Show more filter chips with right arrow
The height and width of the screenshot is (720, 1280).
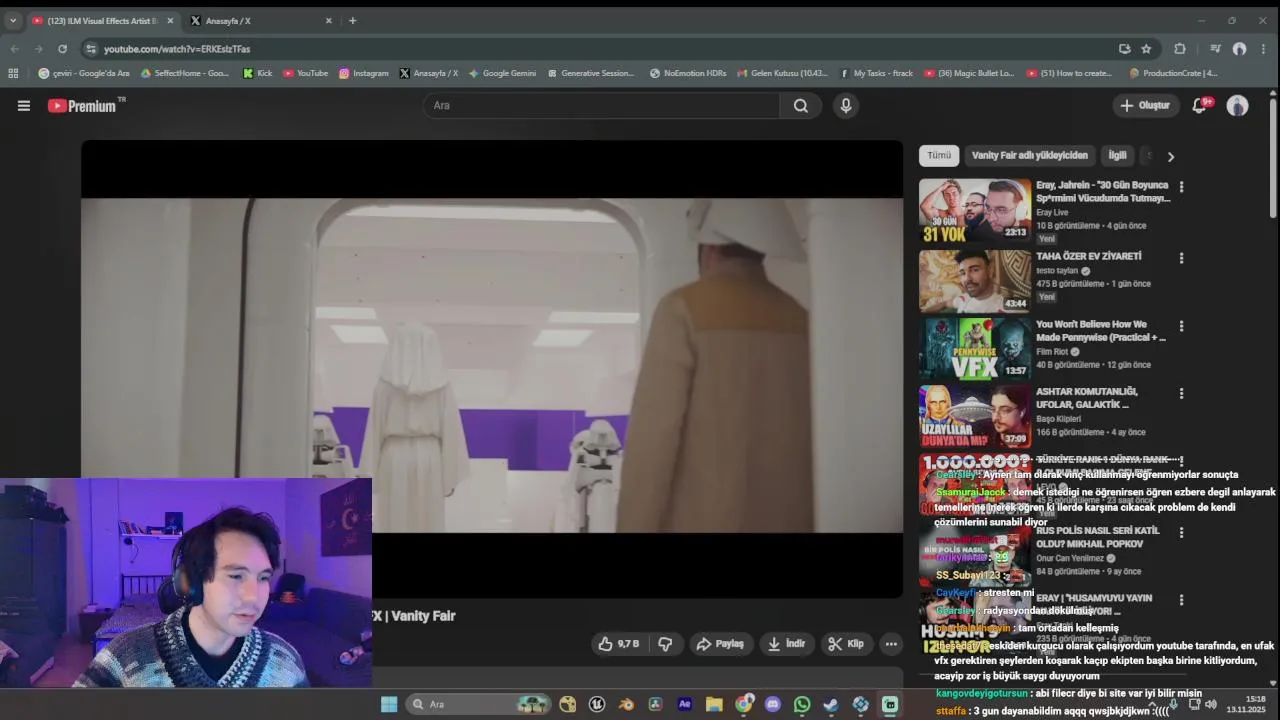(x=1171, y=156)
